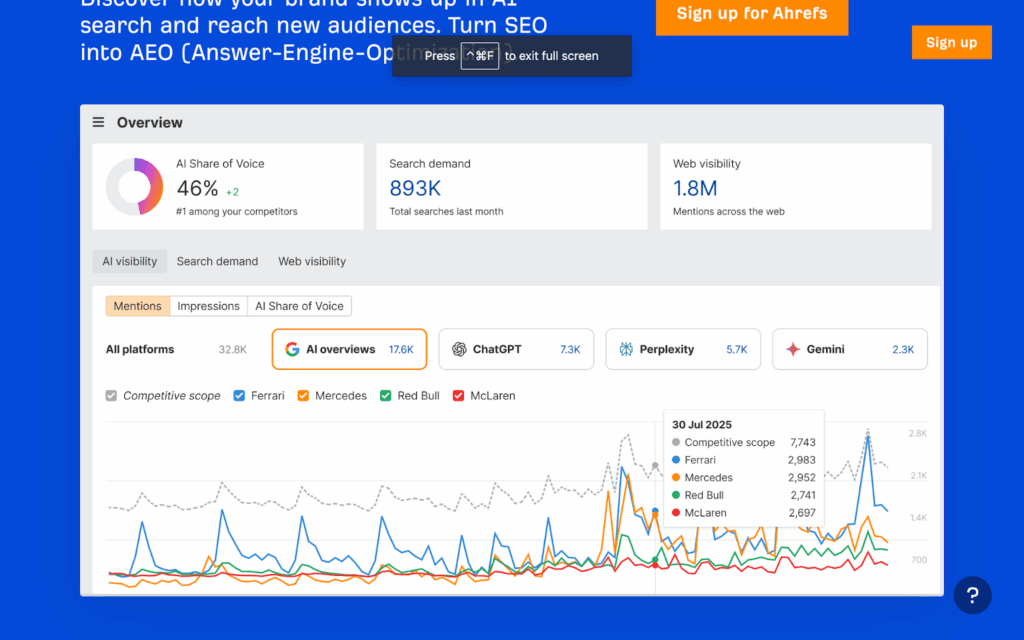
Task: Uncheck the Ferrari checkbox
Action: pos(239,395)
